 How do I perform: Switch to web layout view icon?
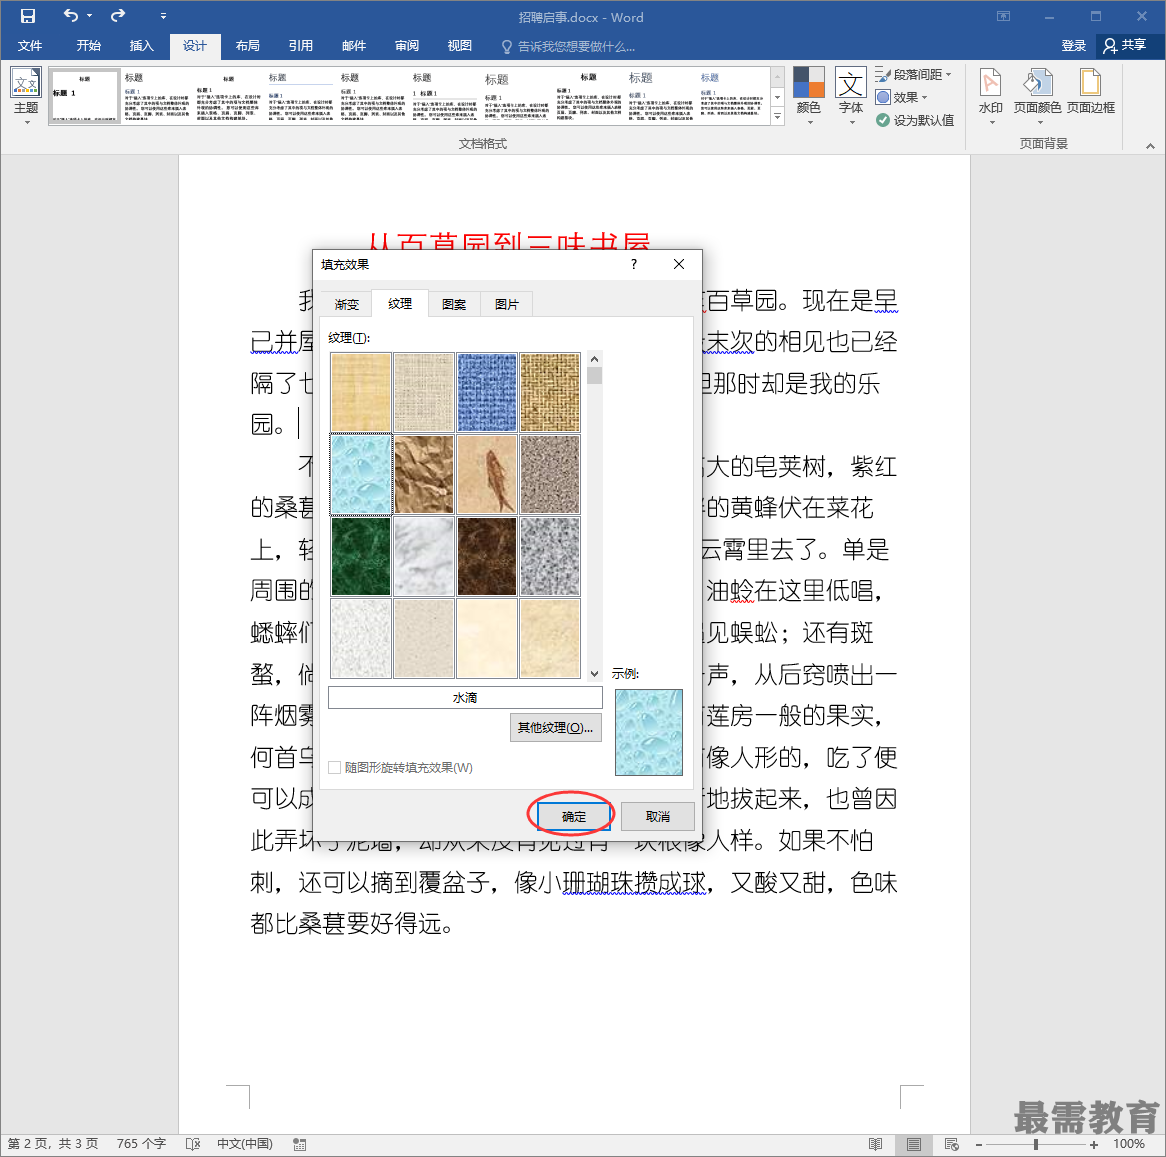[x=951, y=1144]
